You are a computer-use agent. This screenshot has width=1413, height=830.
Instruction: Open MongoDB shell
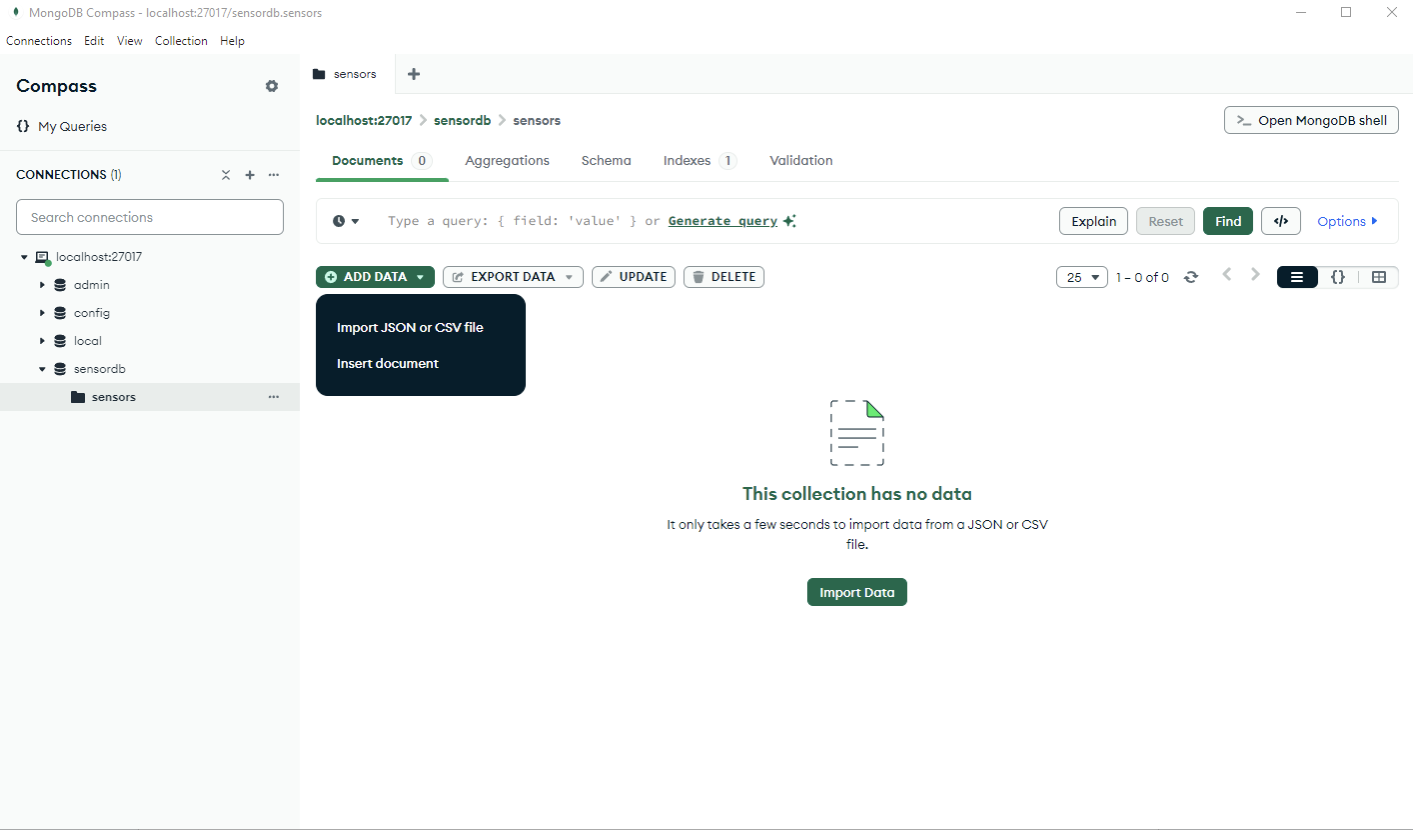pyautogui.click(x=1311, y=120)
